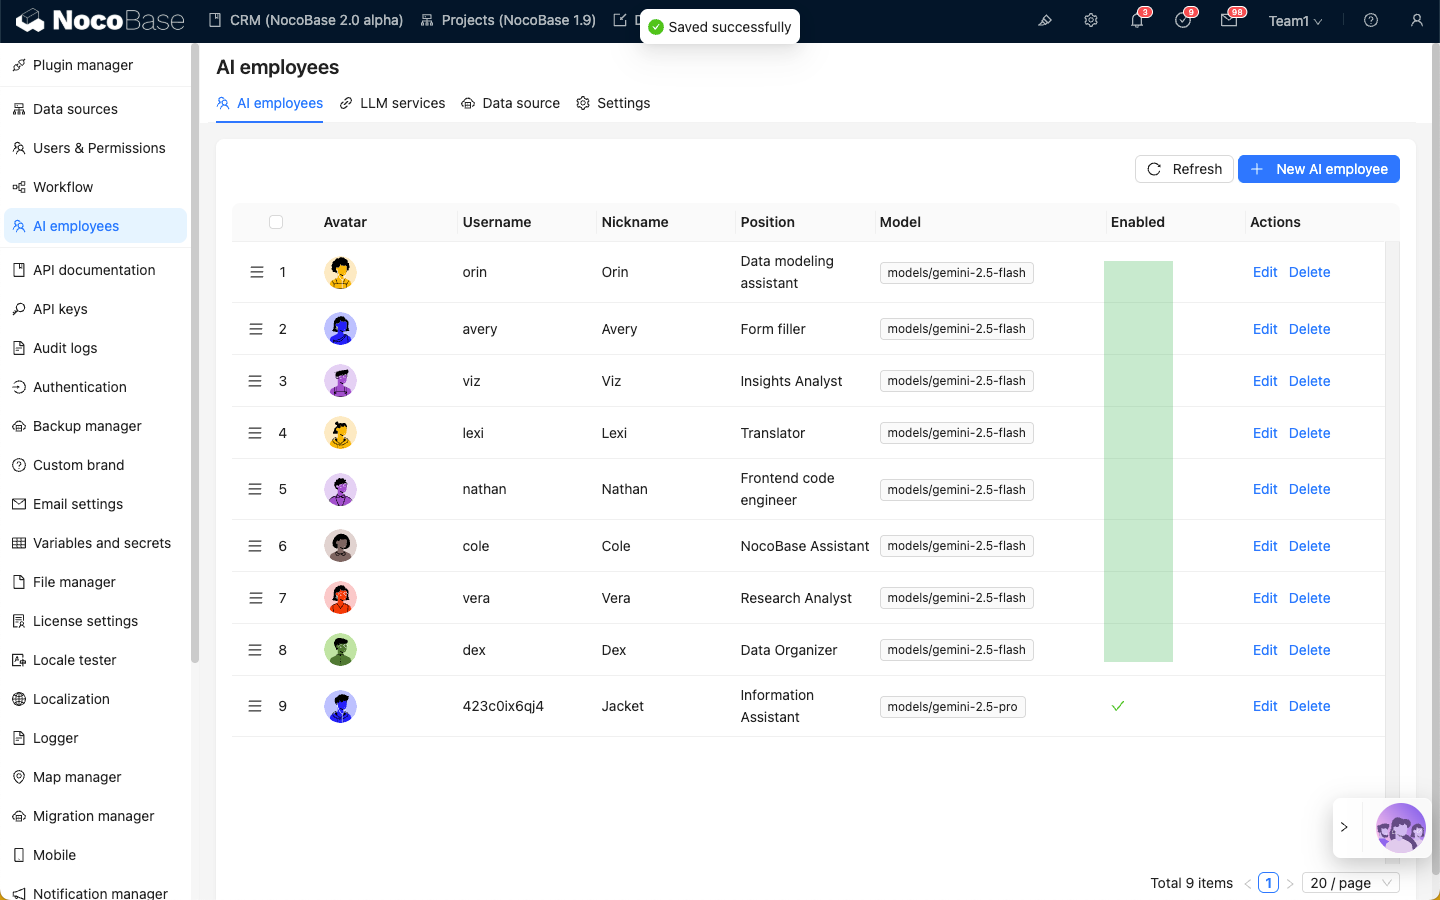Viewport: 1440px width, 900px height.
Task: Open the AI employees floating avatar button
Action: (x=1400, y=827)
